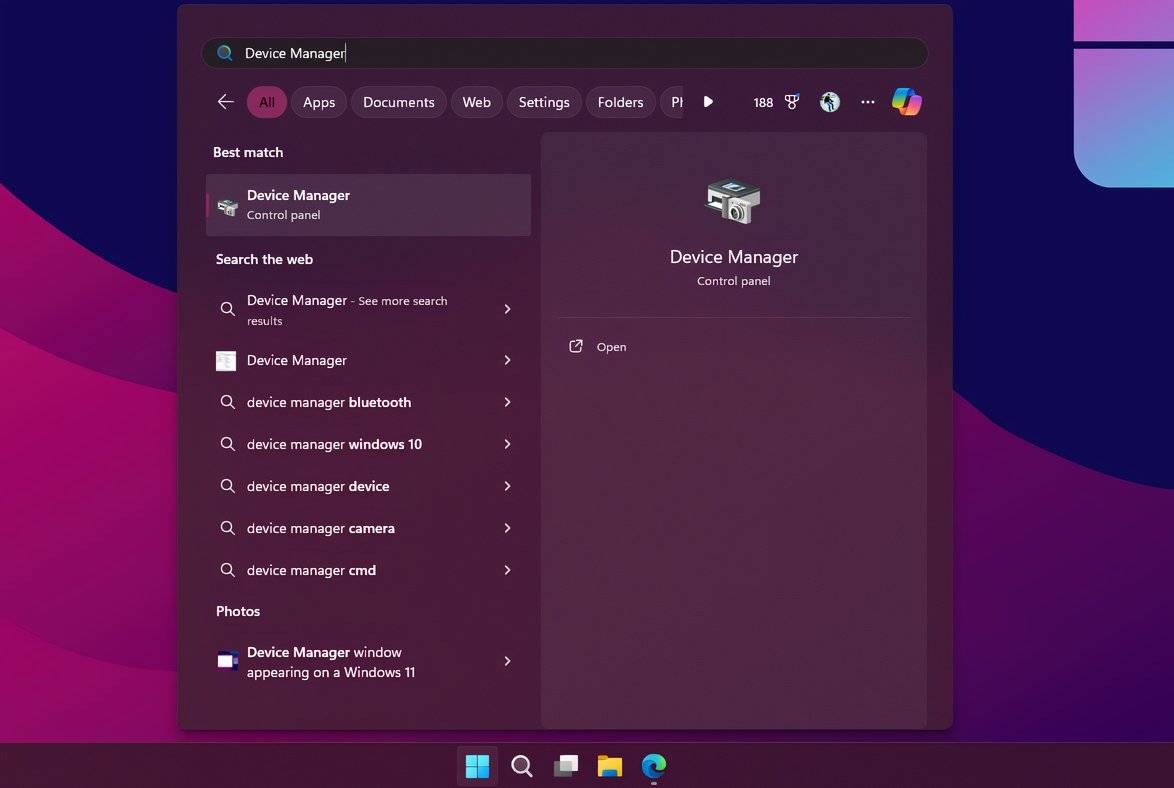
Task: Open the Copilot icon in search header
Action: (906, 102)
